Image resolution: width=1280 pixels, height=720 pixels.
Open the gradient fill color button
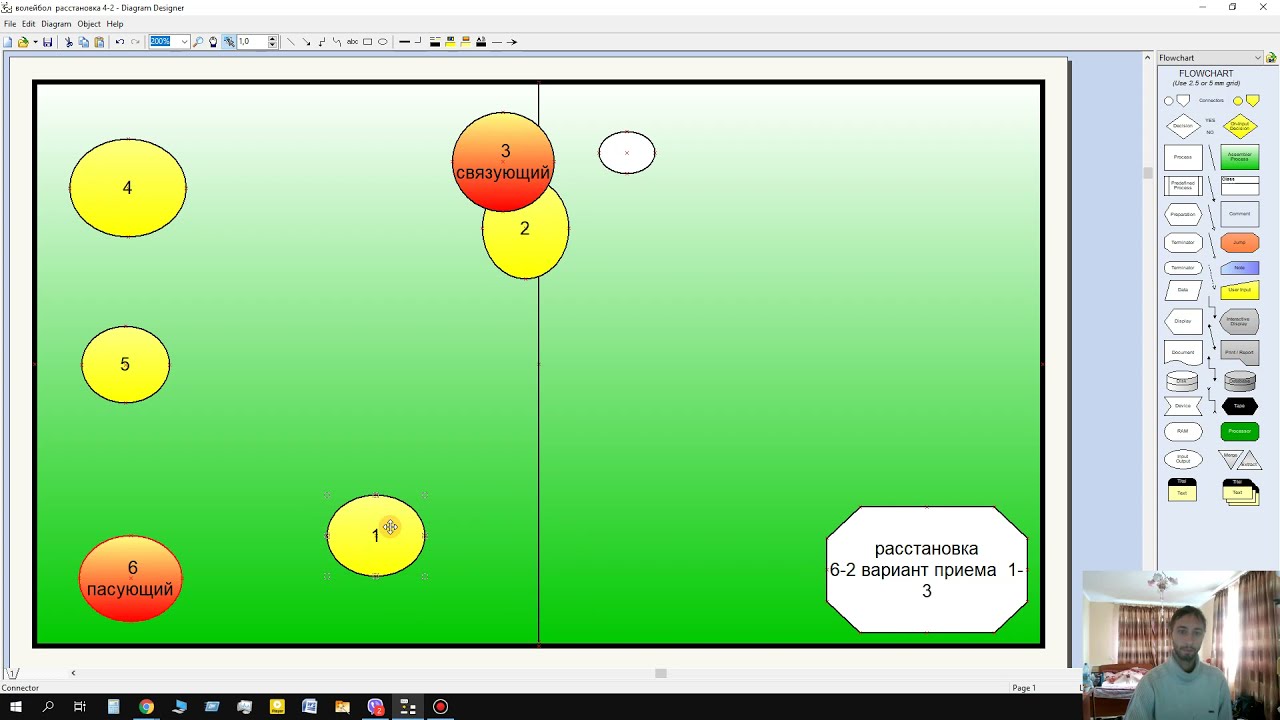(x=465, y=42)
